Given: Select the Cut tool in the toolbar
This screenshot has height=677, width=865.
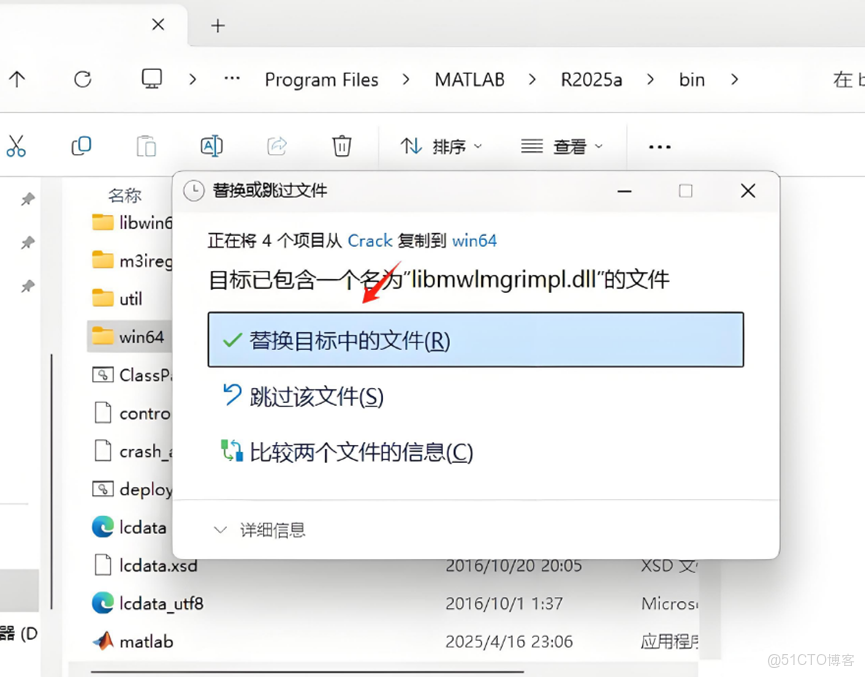Looking at the screenshot, I should [x=18, y=146].
